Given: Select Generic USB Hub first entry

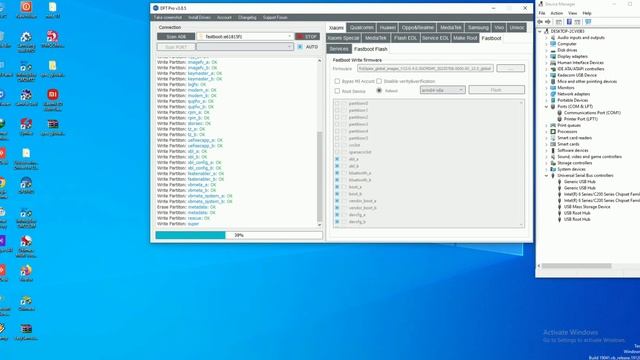Looking at the screenshot, I should pos(579,182).
